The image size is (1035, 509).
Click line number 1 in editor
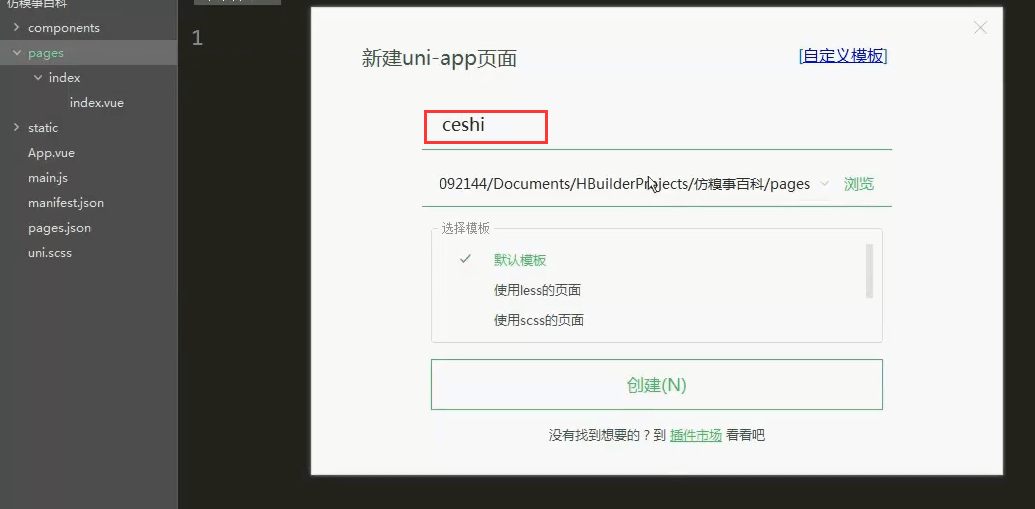click(x=197, y=38)
